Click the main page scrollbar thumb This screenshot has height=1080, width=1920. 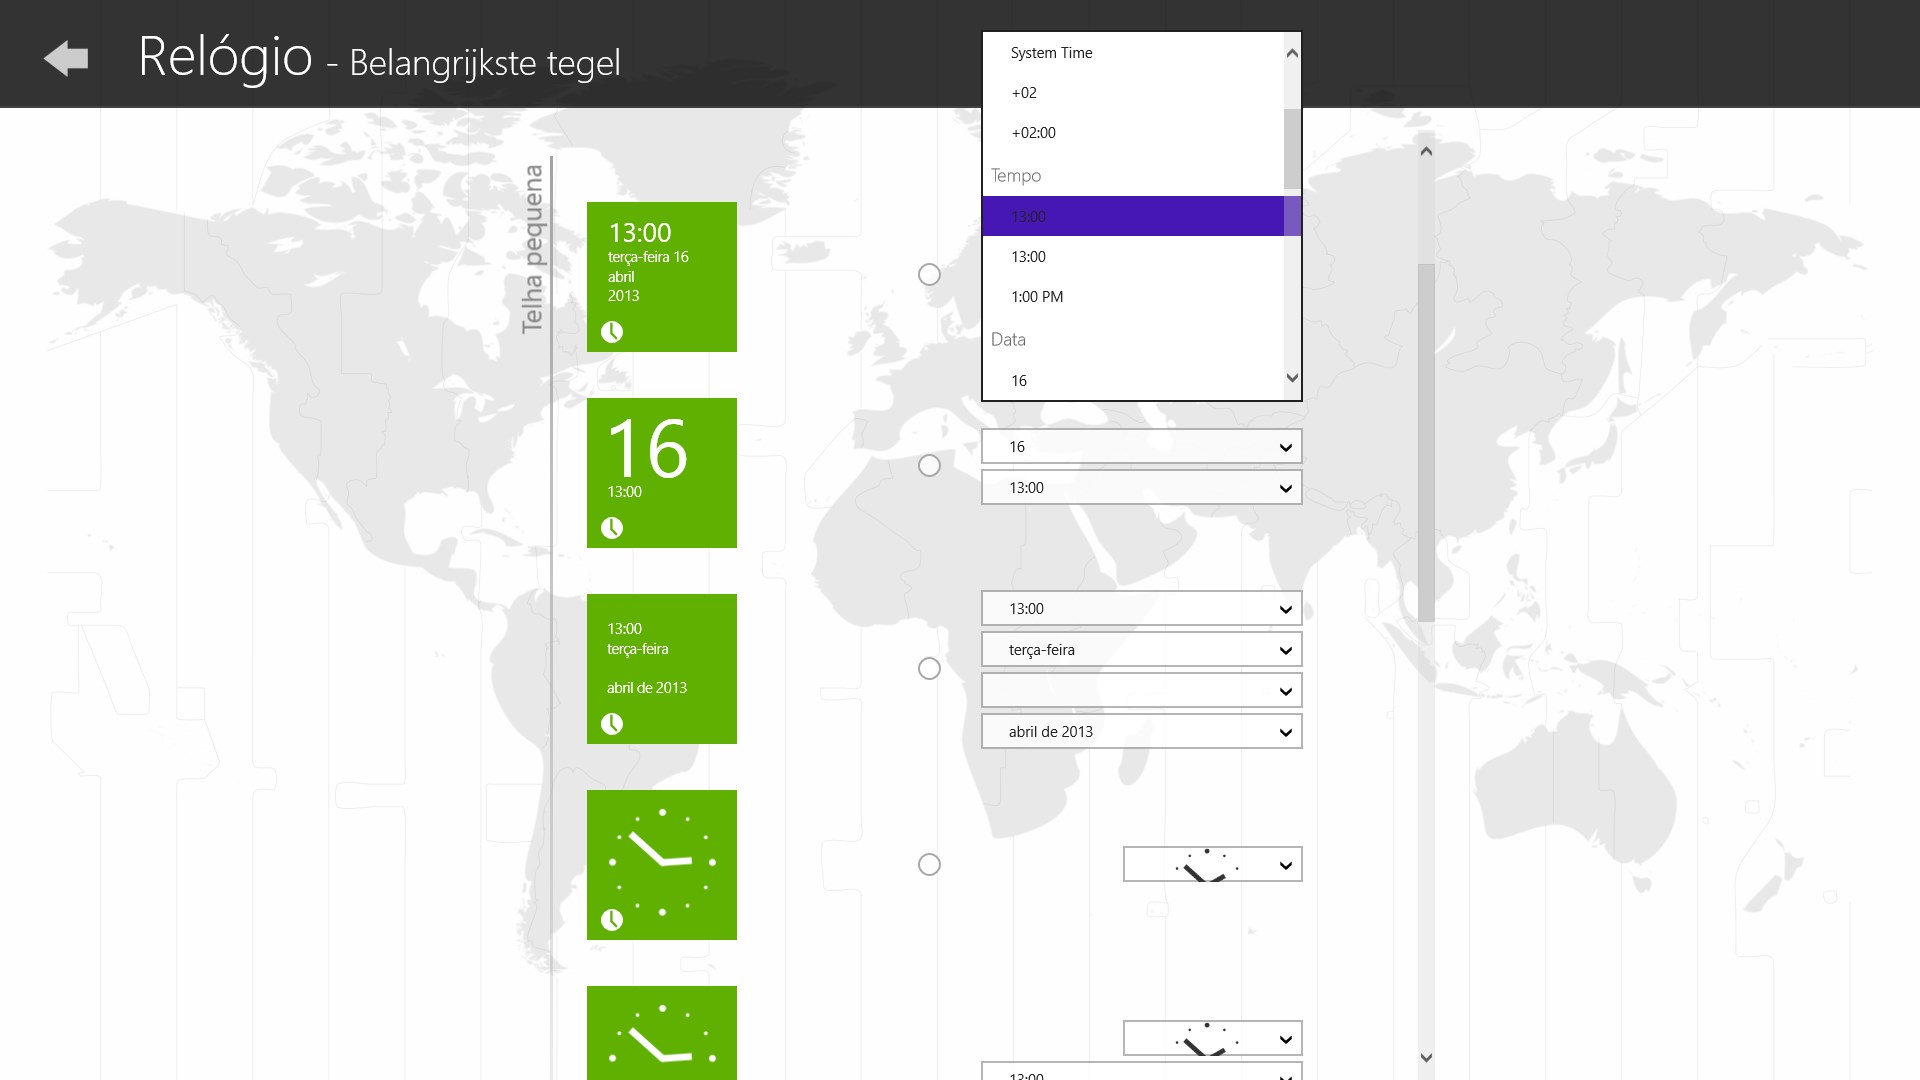pos(1426,442)
